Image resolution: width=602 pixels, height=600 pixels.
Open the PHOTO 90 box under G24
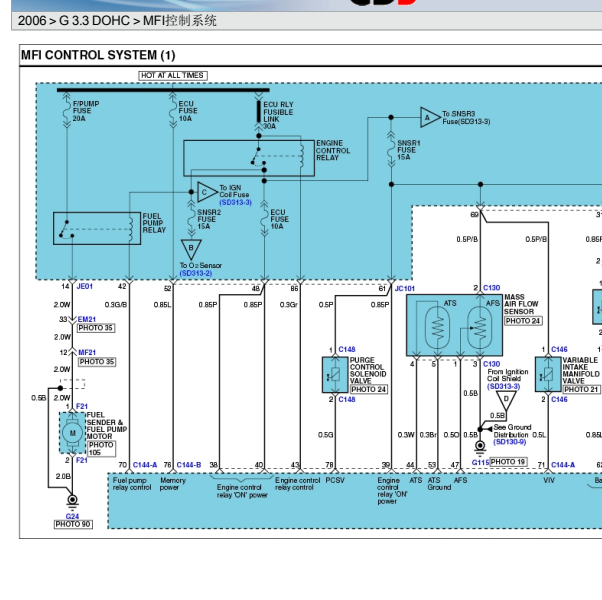73,524
